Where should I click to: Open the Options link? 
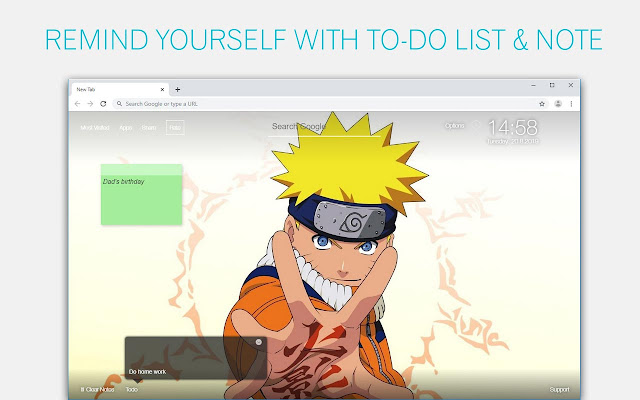tap(455, 126)
